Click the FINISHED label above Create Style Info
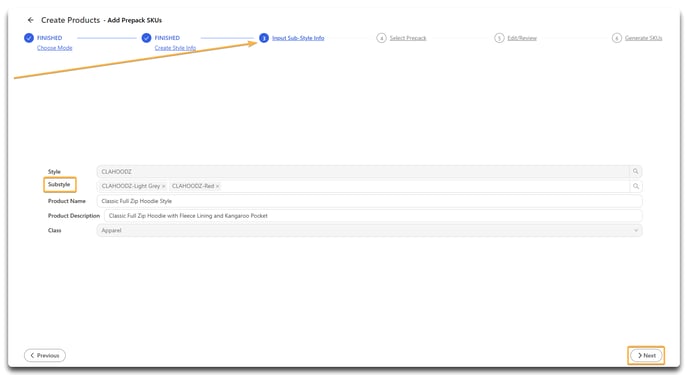The width and height of the screenshot is (688, 375). point(167,38)
